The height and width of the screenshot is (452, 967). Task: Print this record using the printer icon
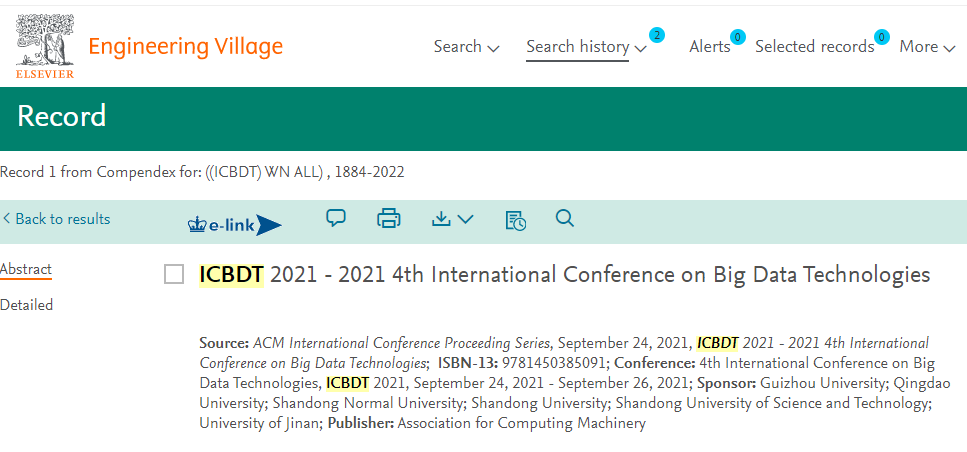tap(389, 218)
